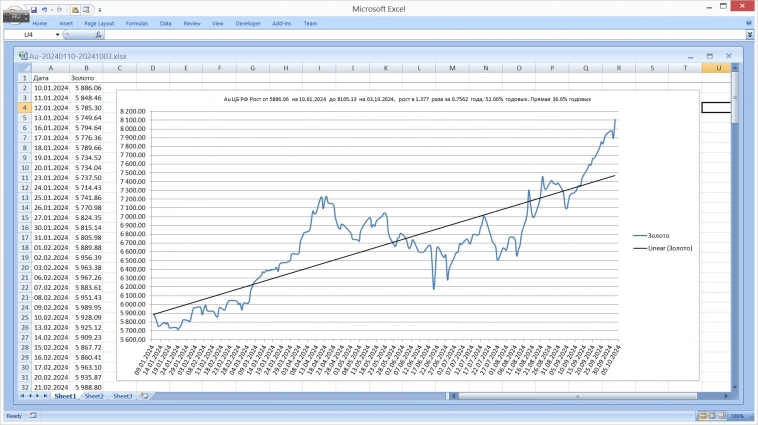This screenshot has height=425, width=758.
Task: Switch to the Formulas tab
Action: (x=137, y=23)
